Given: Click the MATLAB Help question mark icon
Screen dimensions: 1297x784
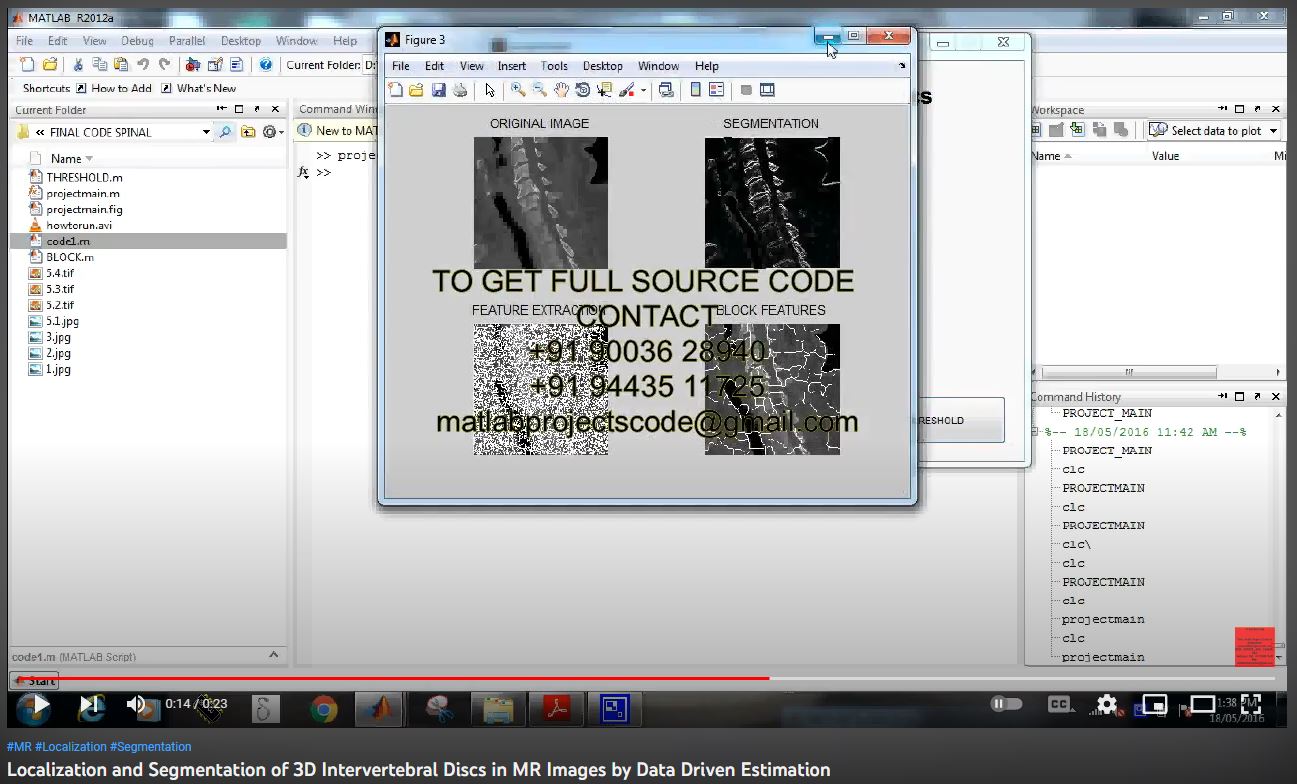Looking at the screenshot, I should (265, 65).
